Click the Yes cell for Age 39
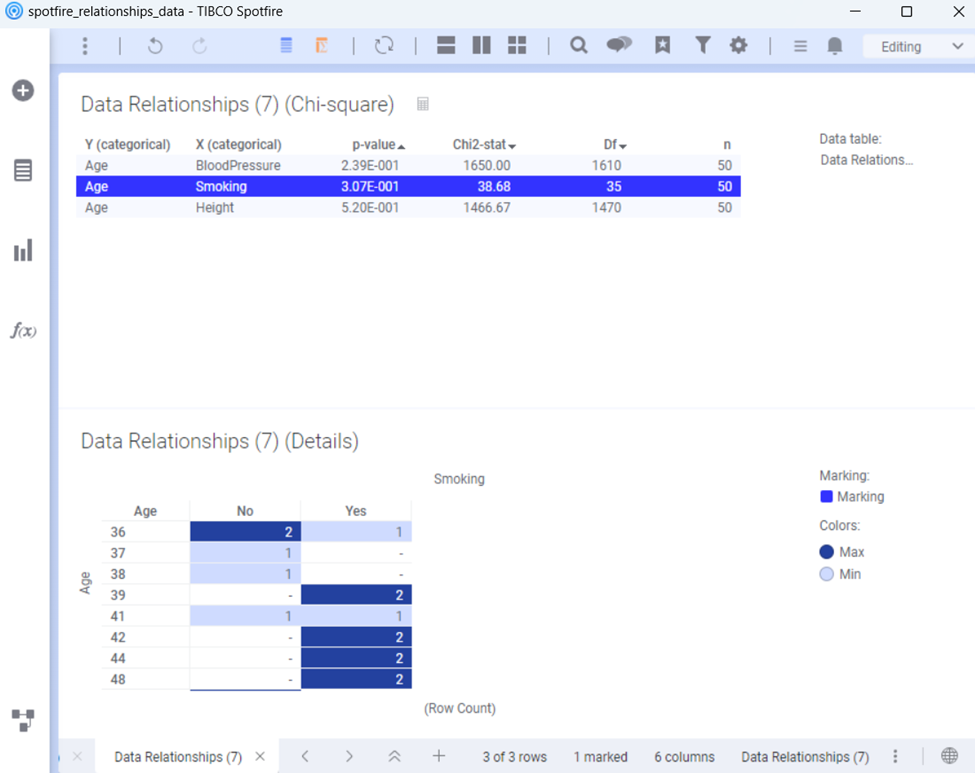 [356, 595]
